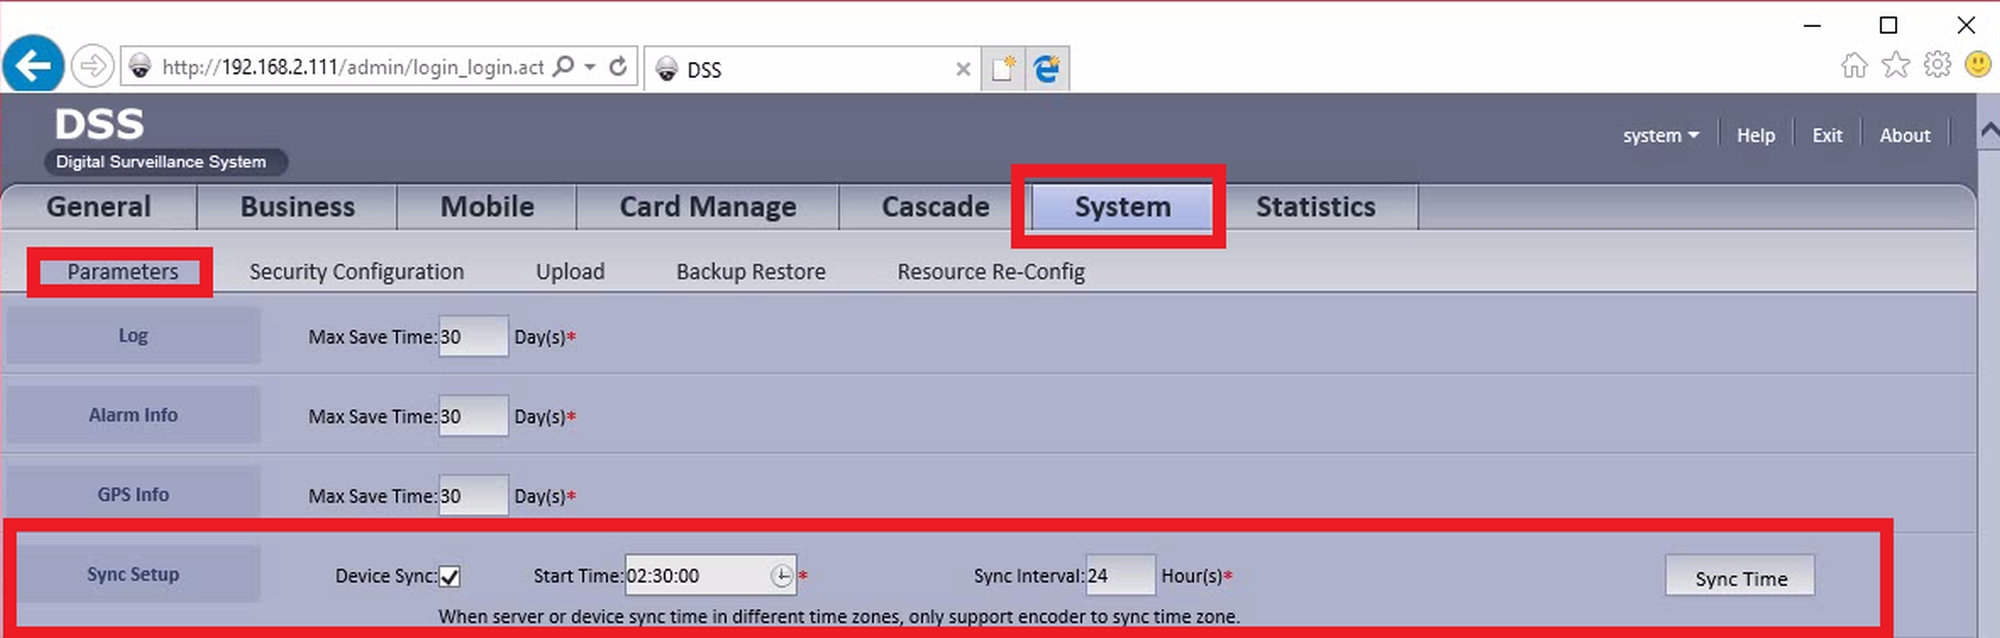Image resolution: width=2000 pixels, height=638 pixels.
Task: Open favorites star icon
Action: pyautogui.click(x=1896, y=65)
